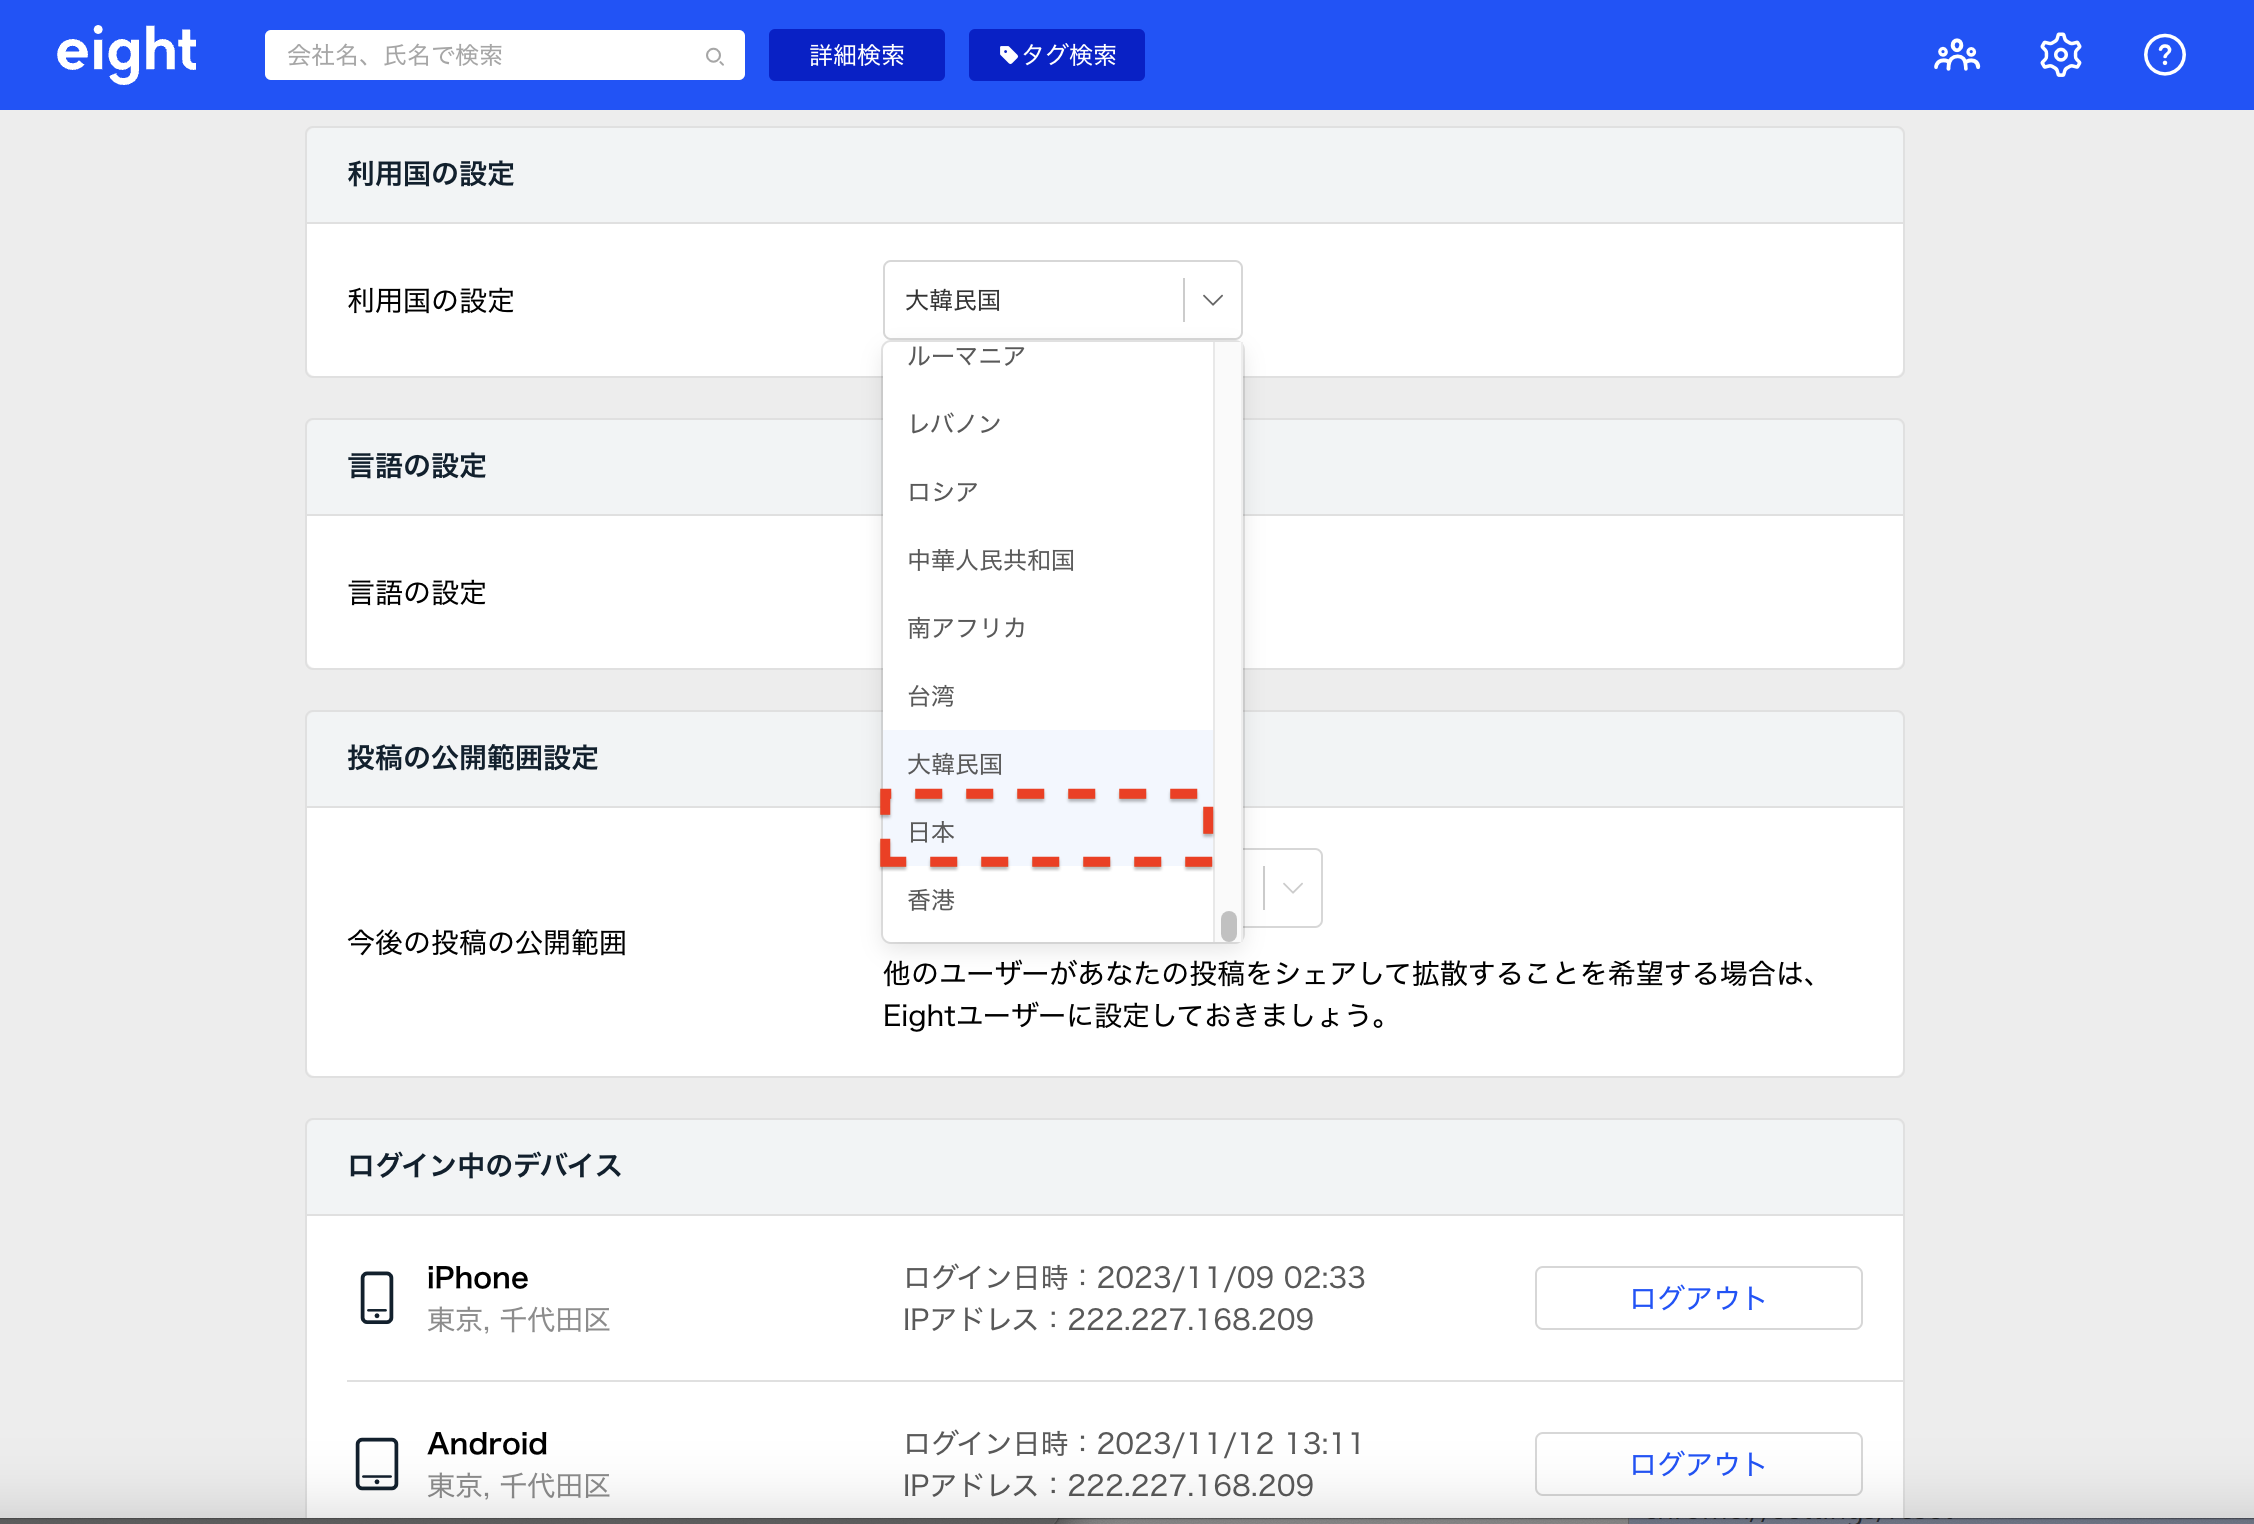The image size is (2254, 1524).
Task: Select ルーマニア in the country list
Action: pyautogui.click(x=1048, y=356)
